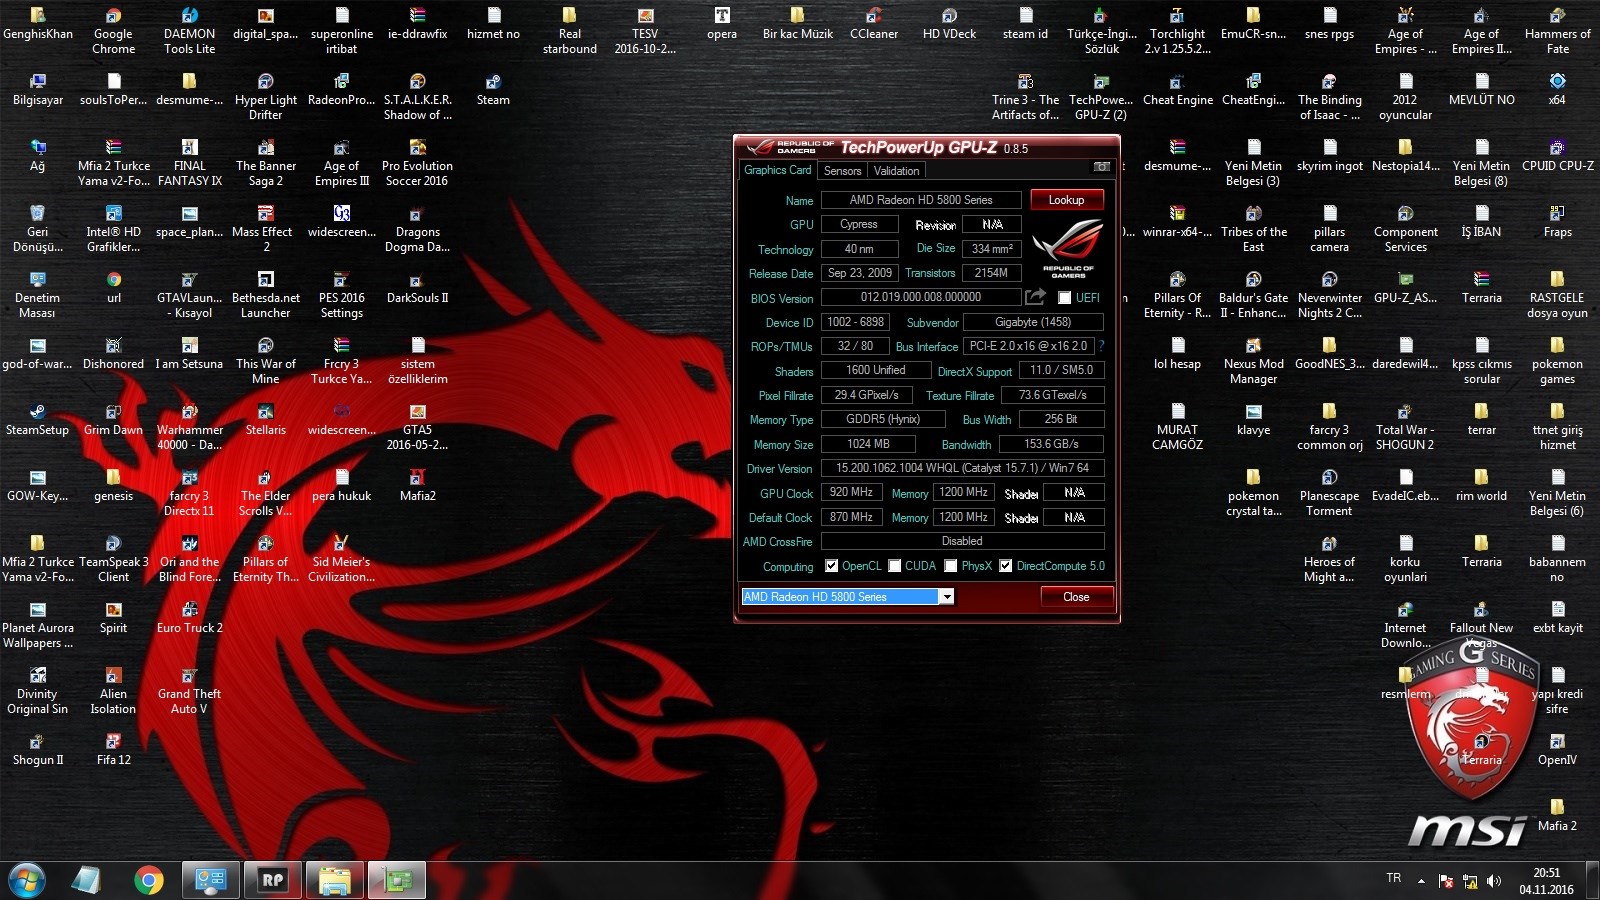Select the CCleaner desktop icon
1600x900 pixels.
point(874,23)
